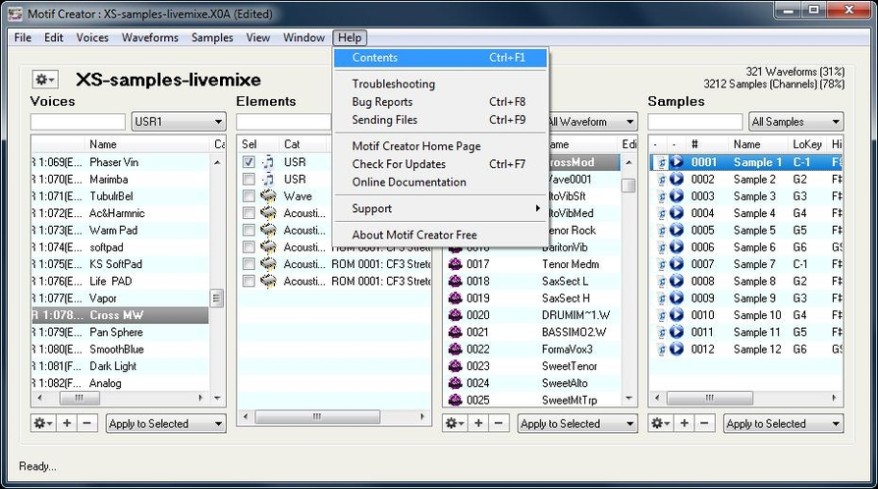This screenshot has width=878, height=489.
Task: Click the waveform icon of row 0017
Action: point(455,264)
